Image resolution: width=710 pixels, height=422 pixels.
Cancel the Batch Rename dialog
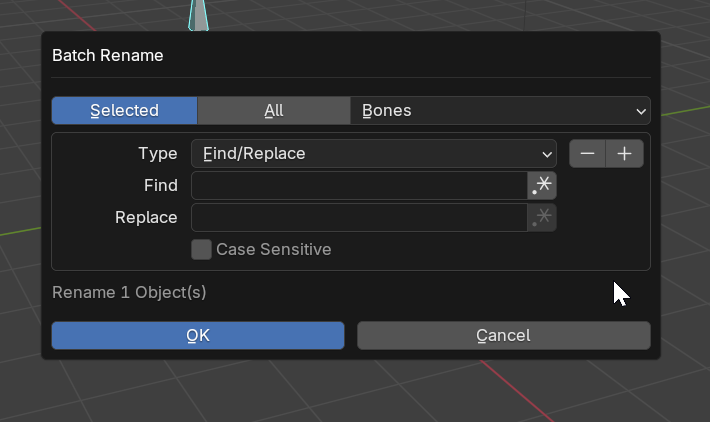[x=504, y=336]
